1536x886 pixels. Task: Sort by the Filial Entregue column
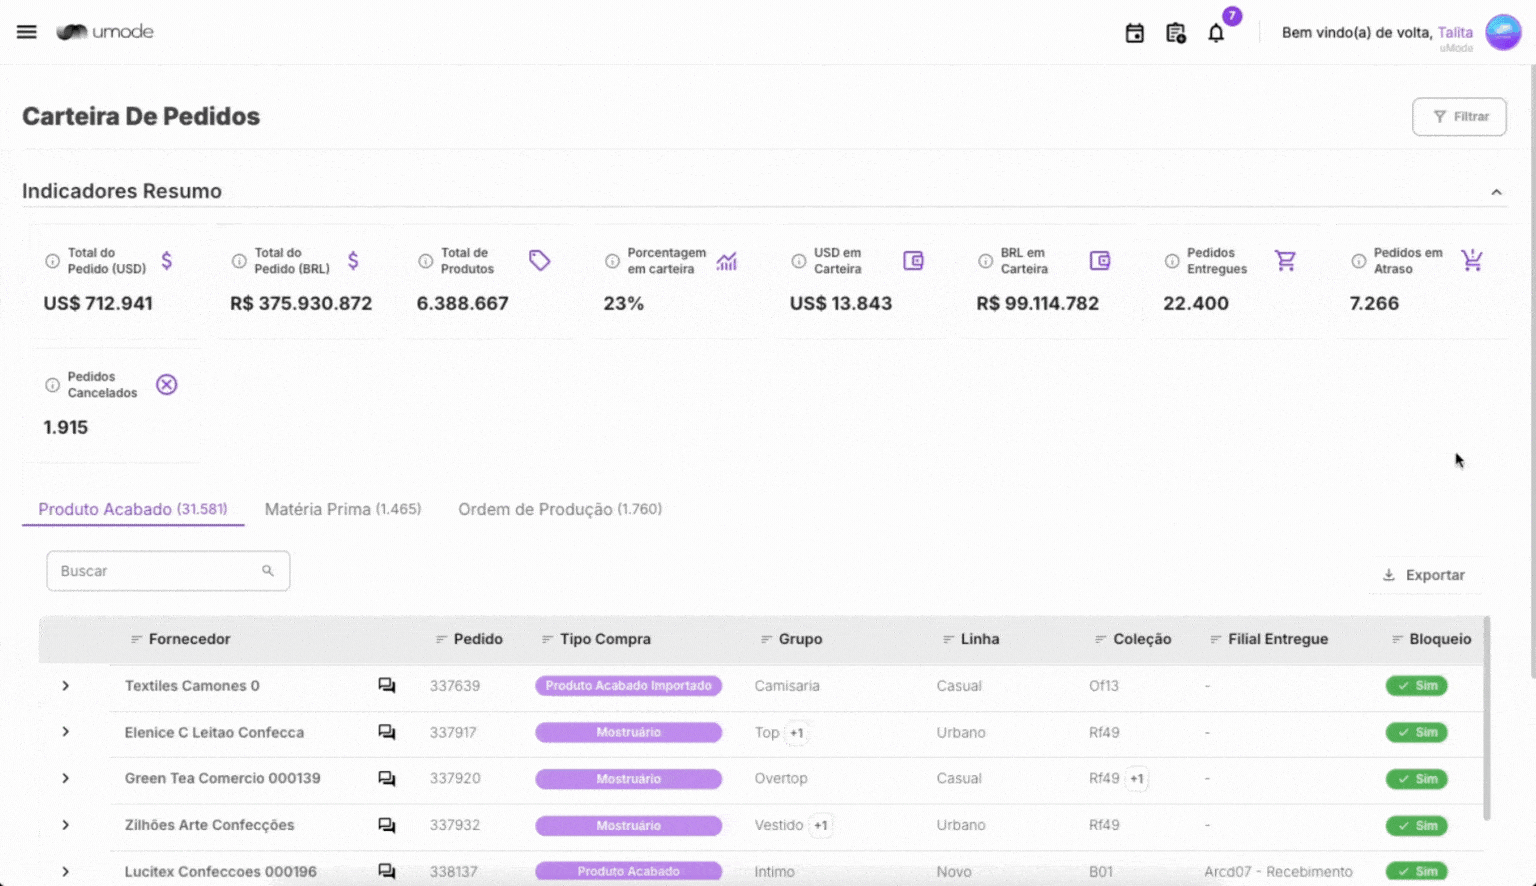coord(1269,639)
